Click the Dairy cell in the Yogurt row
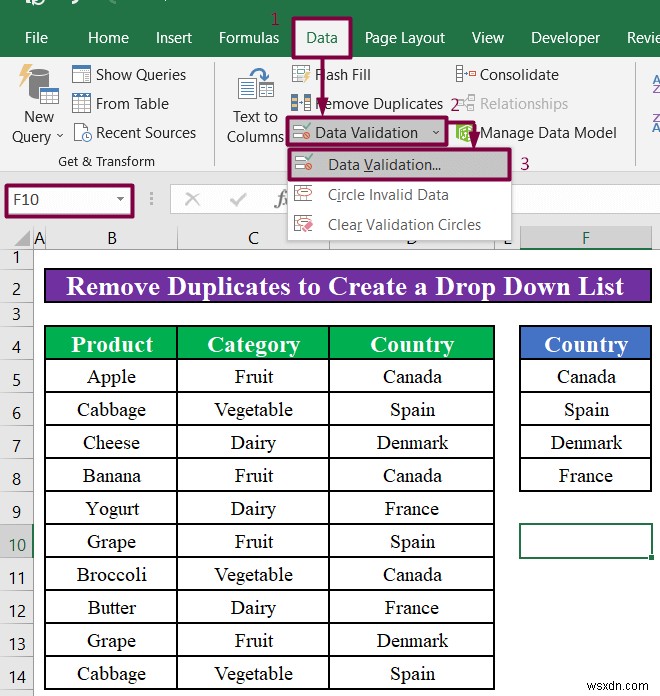 (x=253, y=508)
